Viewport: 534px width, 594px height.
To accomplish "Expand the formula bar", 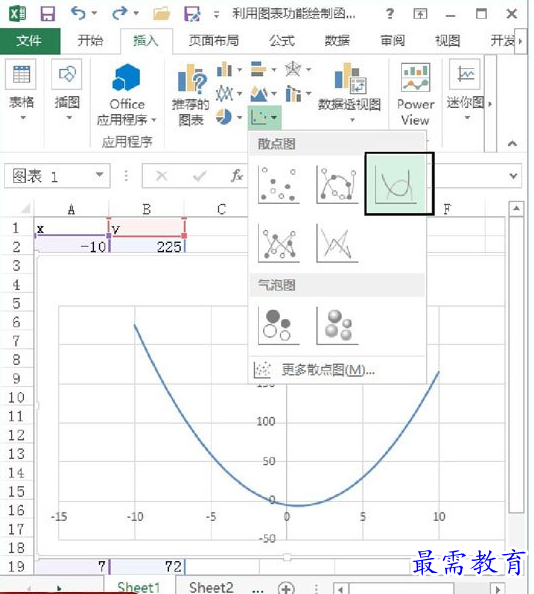I will 514,176.
